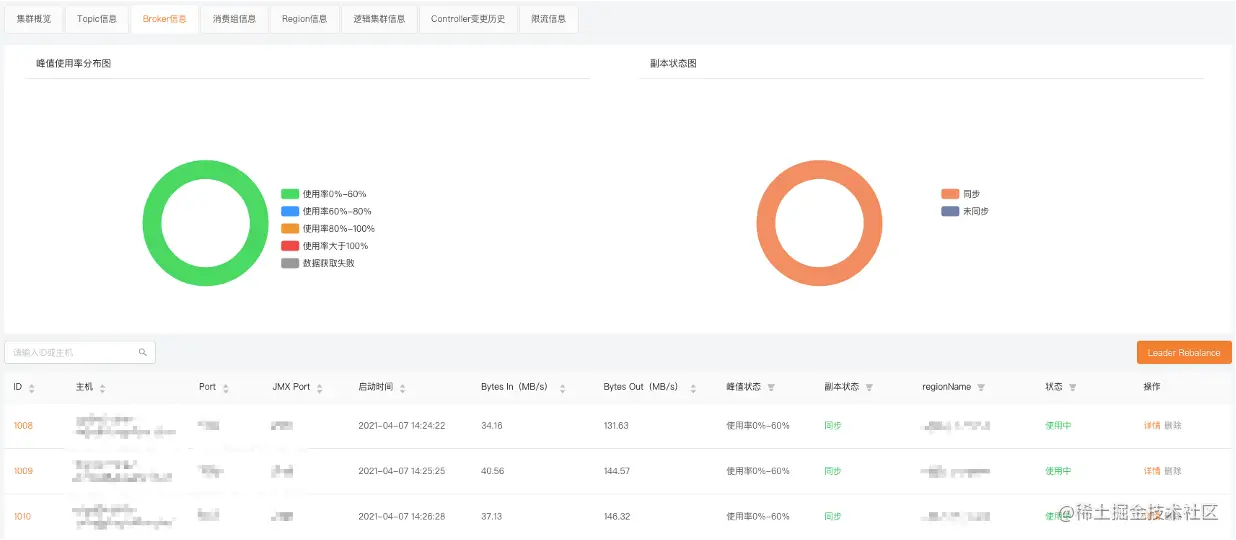Sort by Bytes Out (MB/s) arrows
This screenshot has width=1236, height=540.
click(x=693, y=388)
